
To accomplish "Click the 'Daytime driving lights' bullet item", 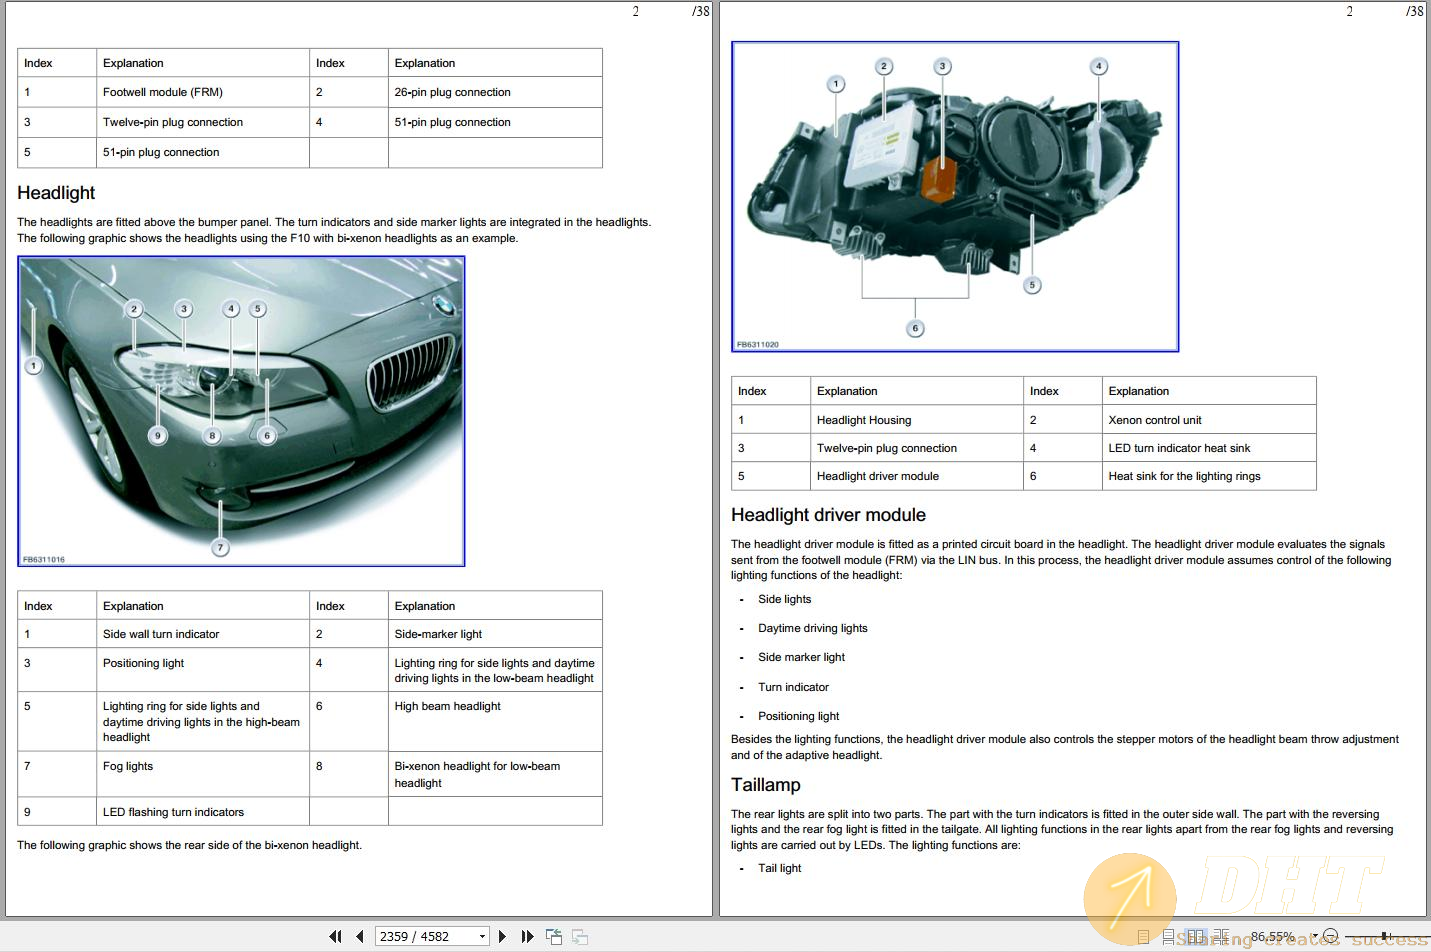I will pyautogui.click(x=812, y=628).
